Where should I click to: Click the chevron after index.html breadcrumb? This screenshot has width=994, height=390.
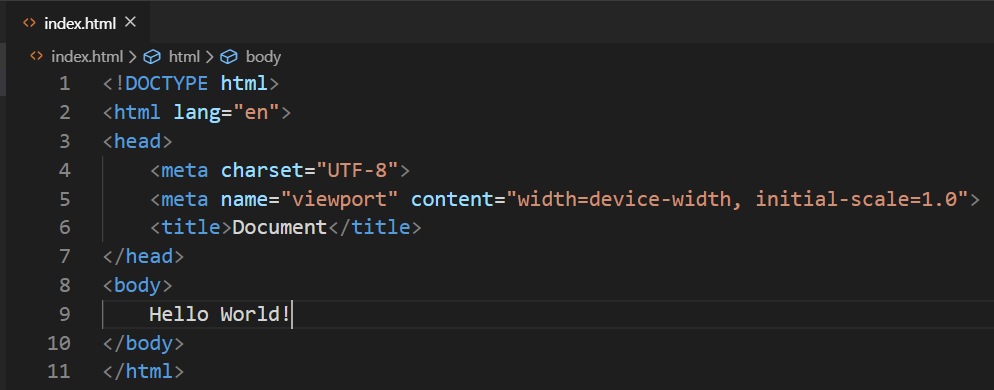132,57
